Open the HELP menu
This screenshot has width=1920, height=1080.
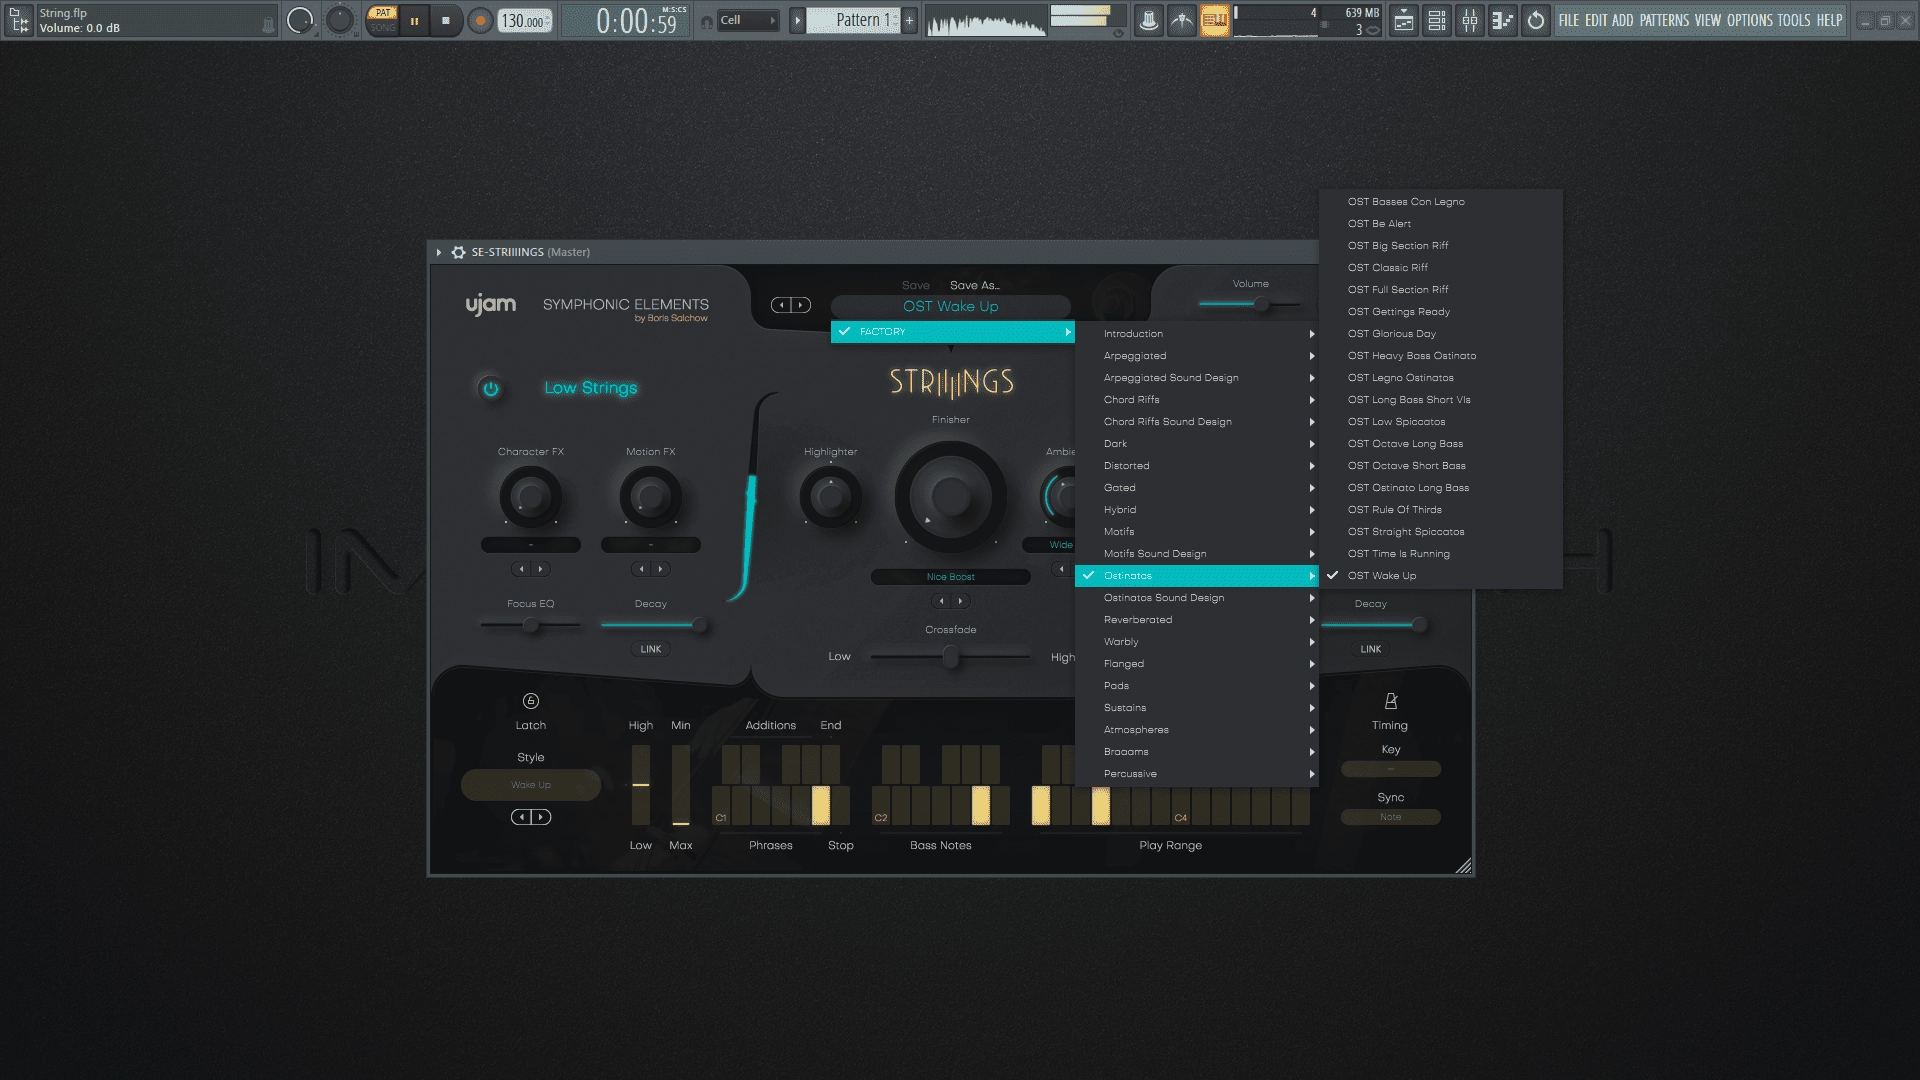(1830, 20)
